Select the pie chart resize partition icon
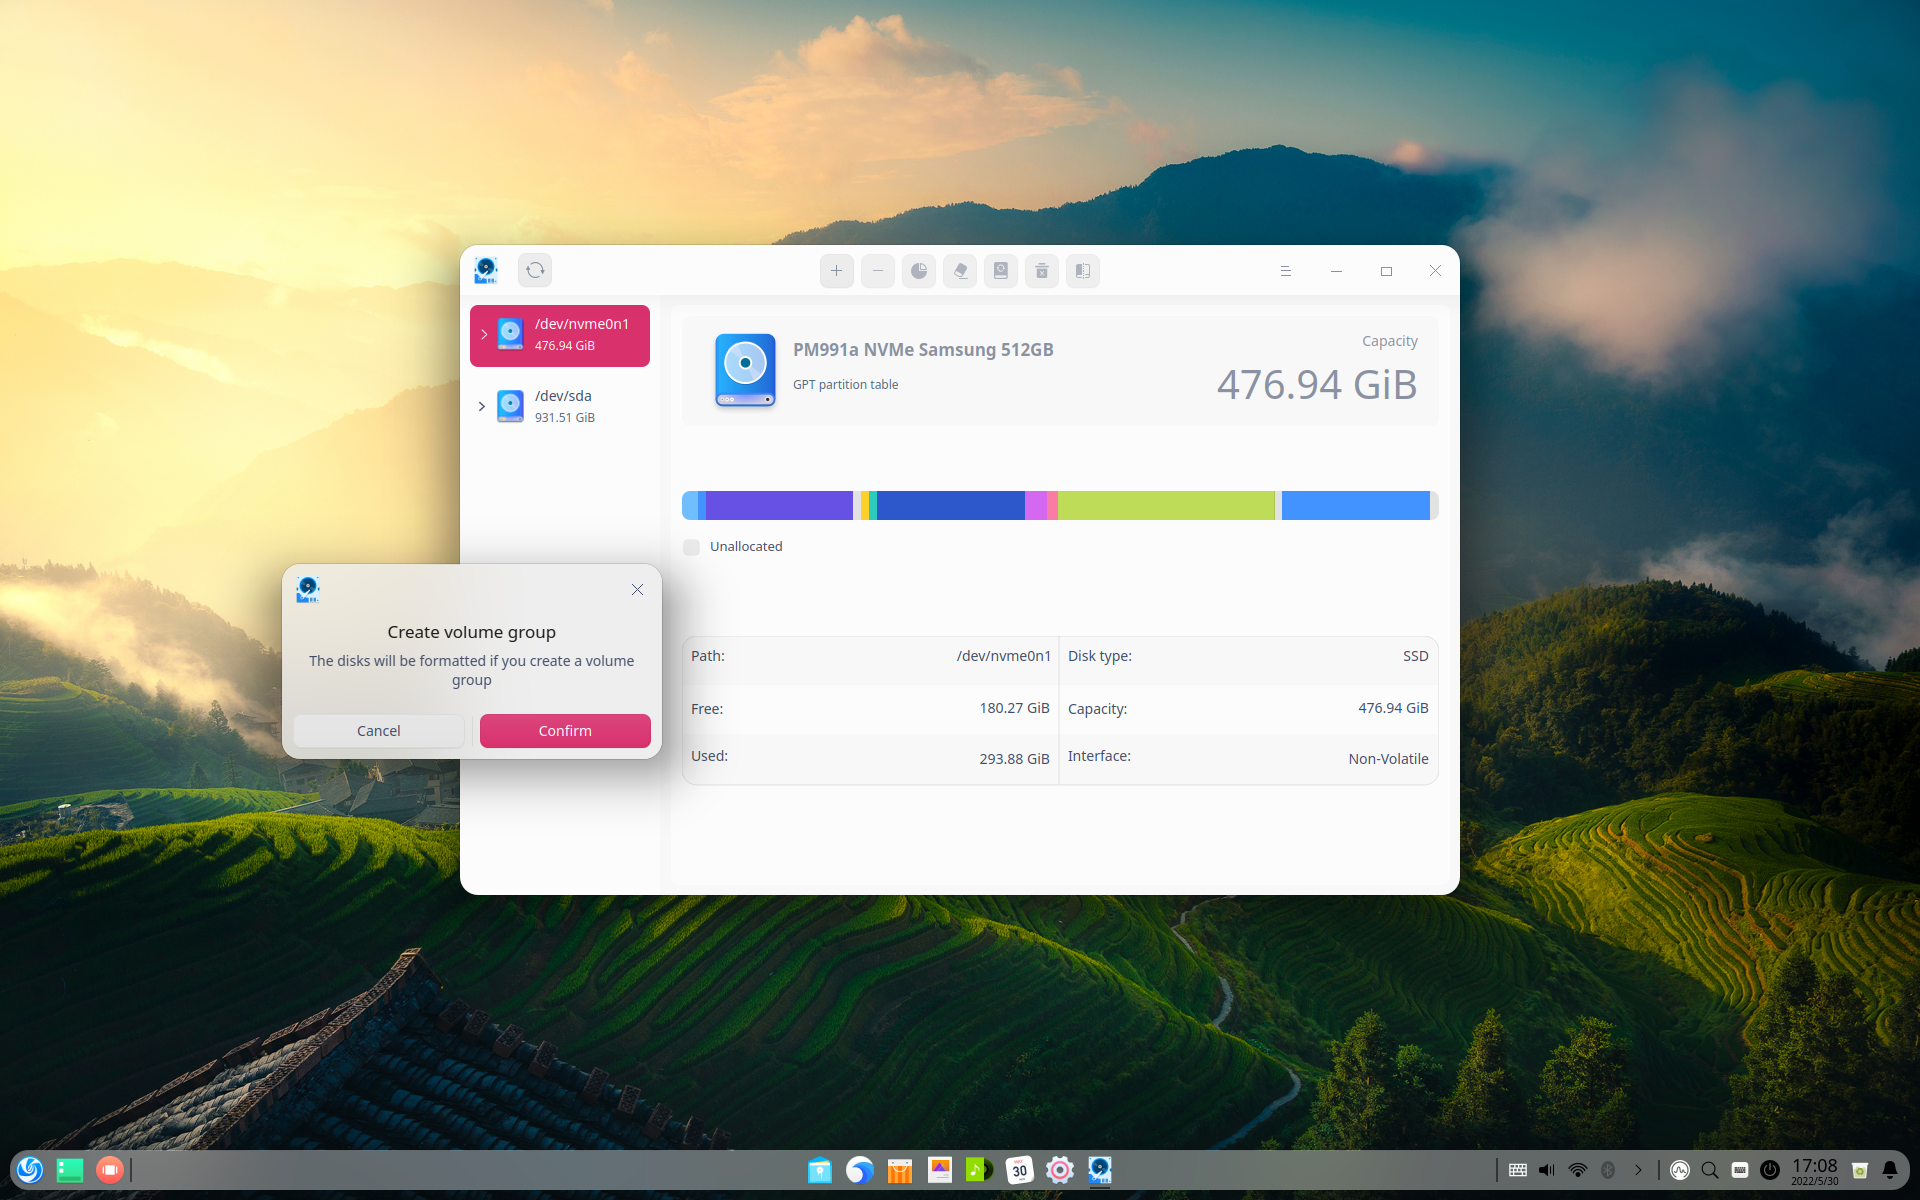1920x1200 pixels. tap(918, 270)
